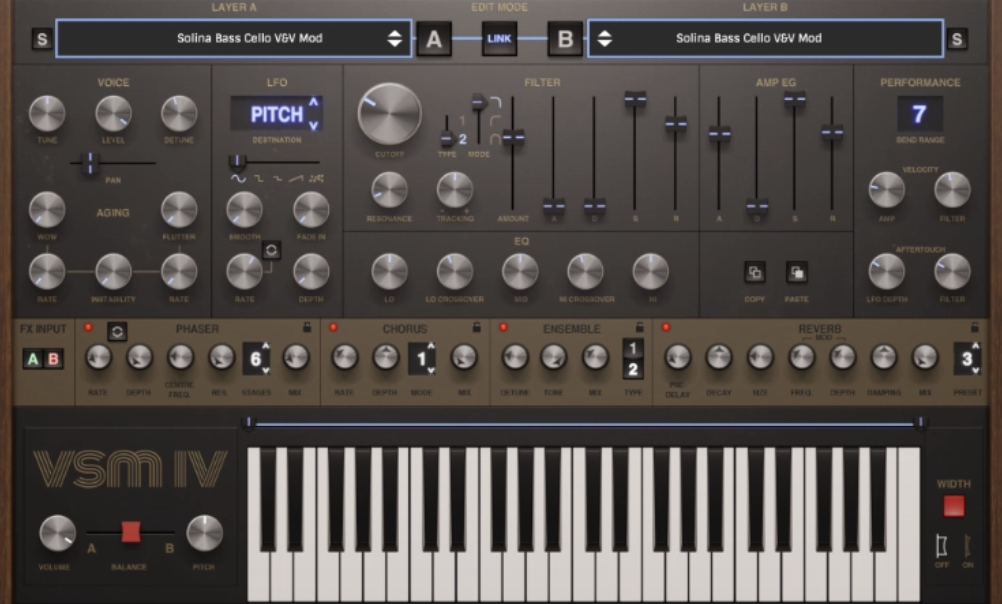The image size is (1002, 604).
Task: Select Ensemble type 1
Action: [633, 349]
